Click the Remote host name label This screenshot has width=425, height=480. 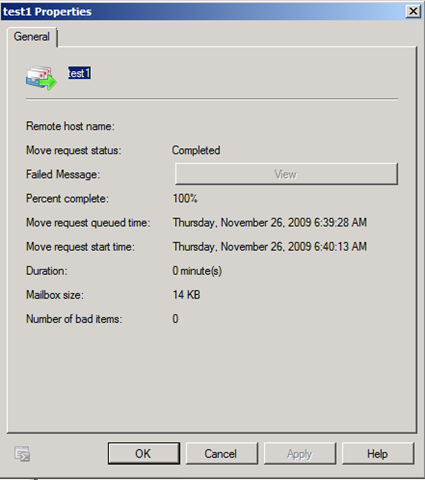[70, 126]
